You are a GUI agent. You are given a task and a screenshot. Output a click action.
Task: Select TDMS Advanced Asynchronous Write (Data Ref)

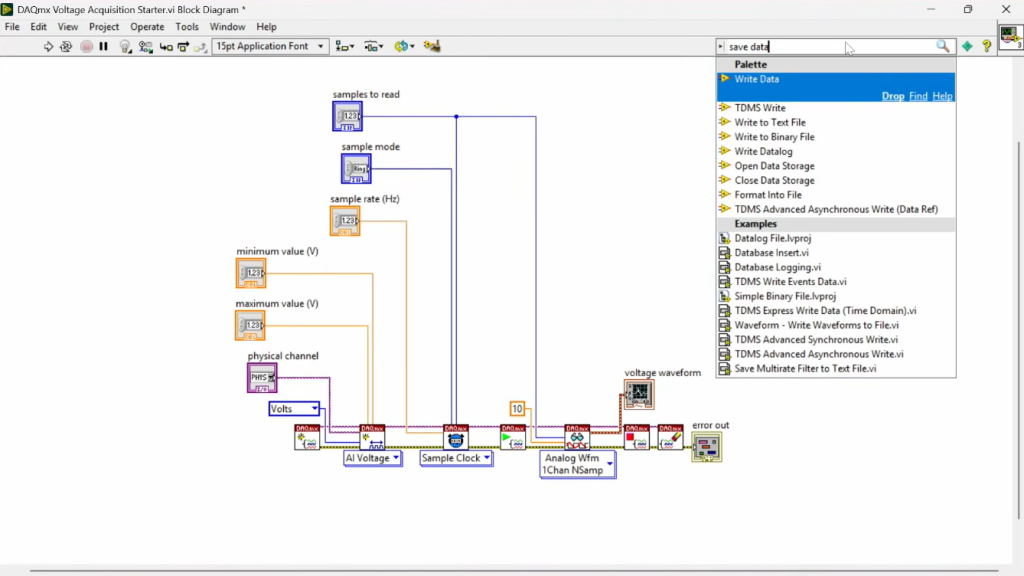coord(836,209)
